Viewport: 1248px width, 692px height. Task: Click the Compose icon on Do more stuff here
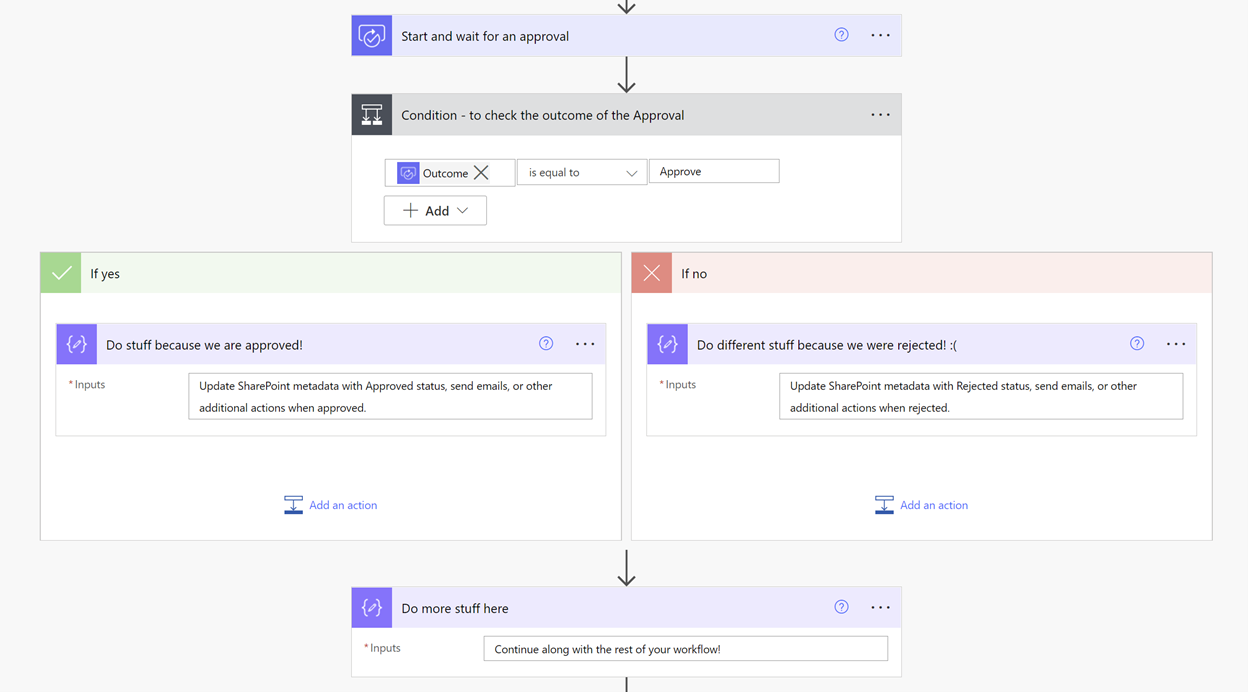tap(371, 607)
